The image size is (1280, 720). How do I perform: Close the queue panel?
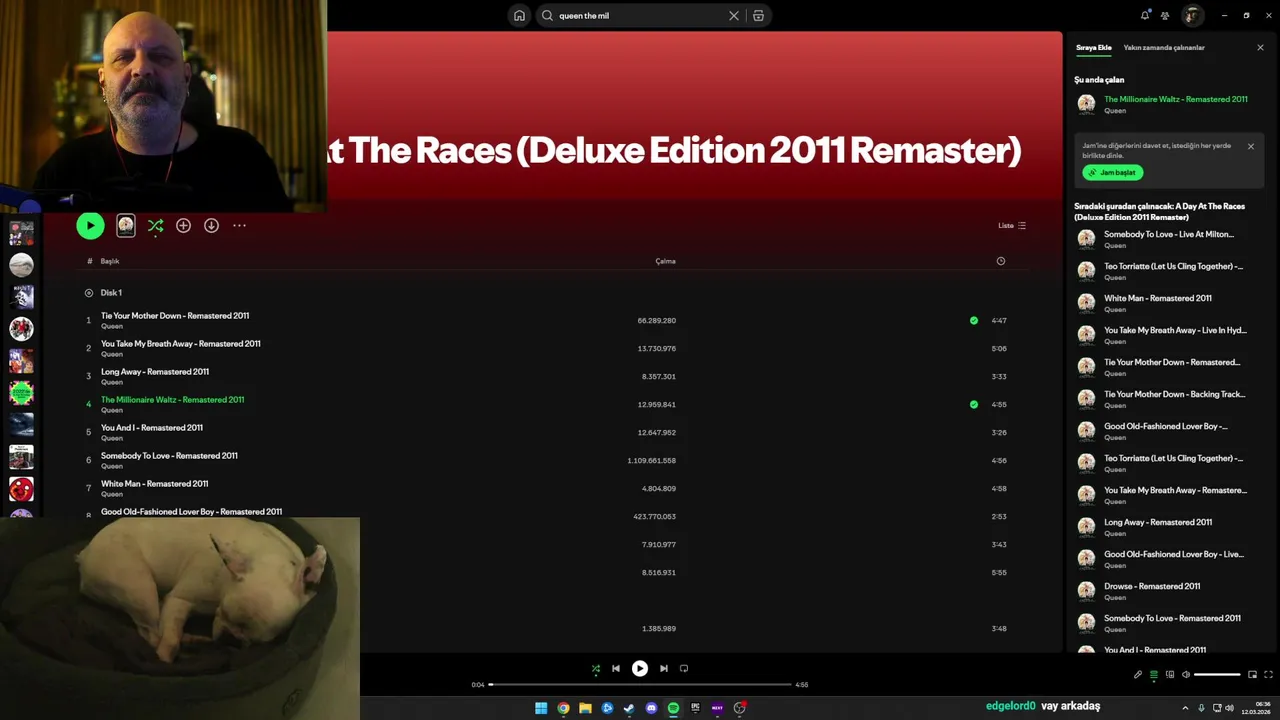(1260, 48)
